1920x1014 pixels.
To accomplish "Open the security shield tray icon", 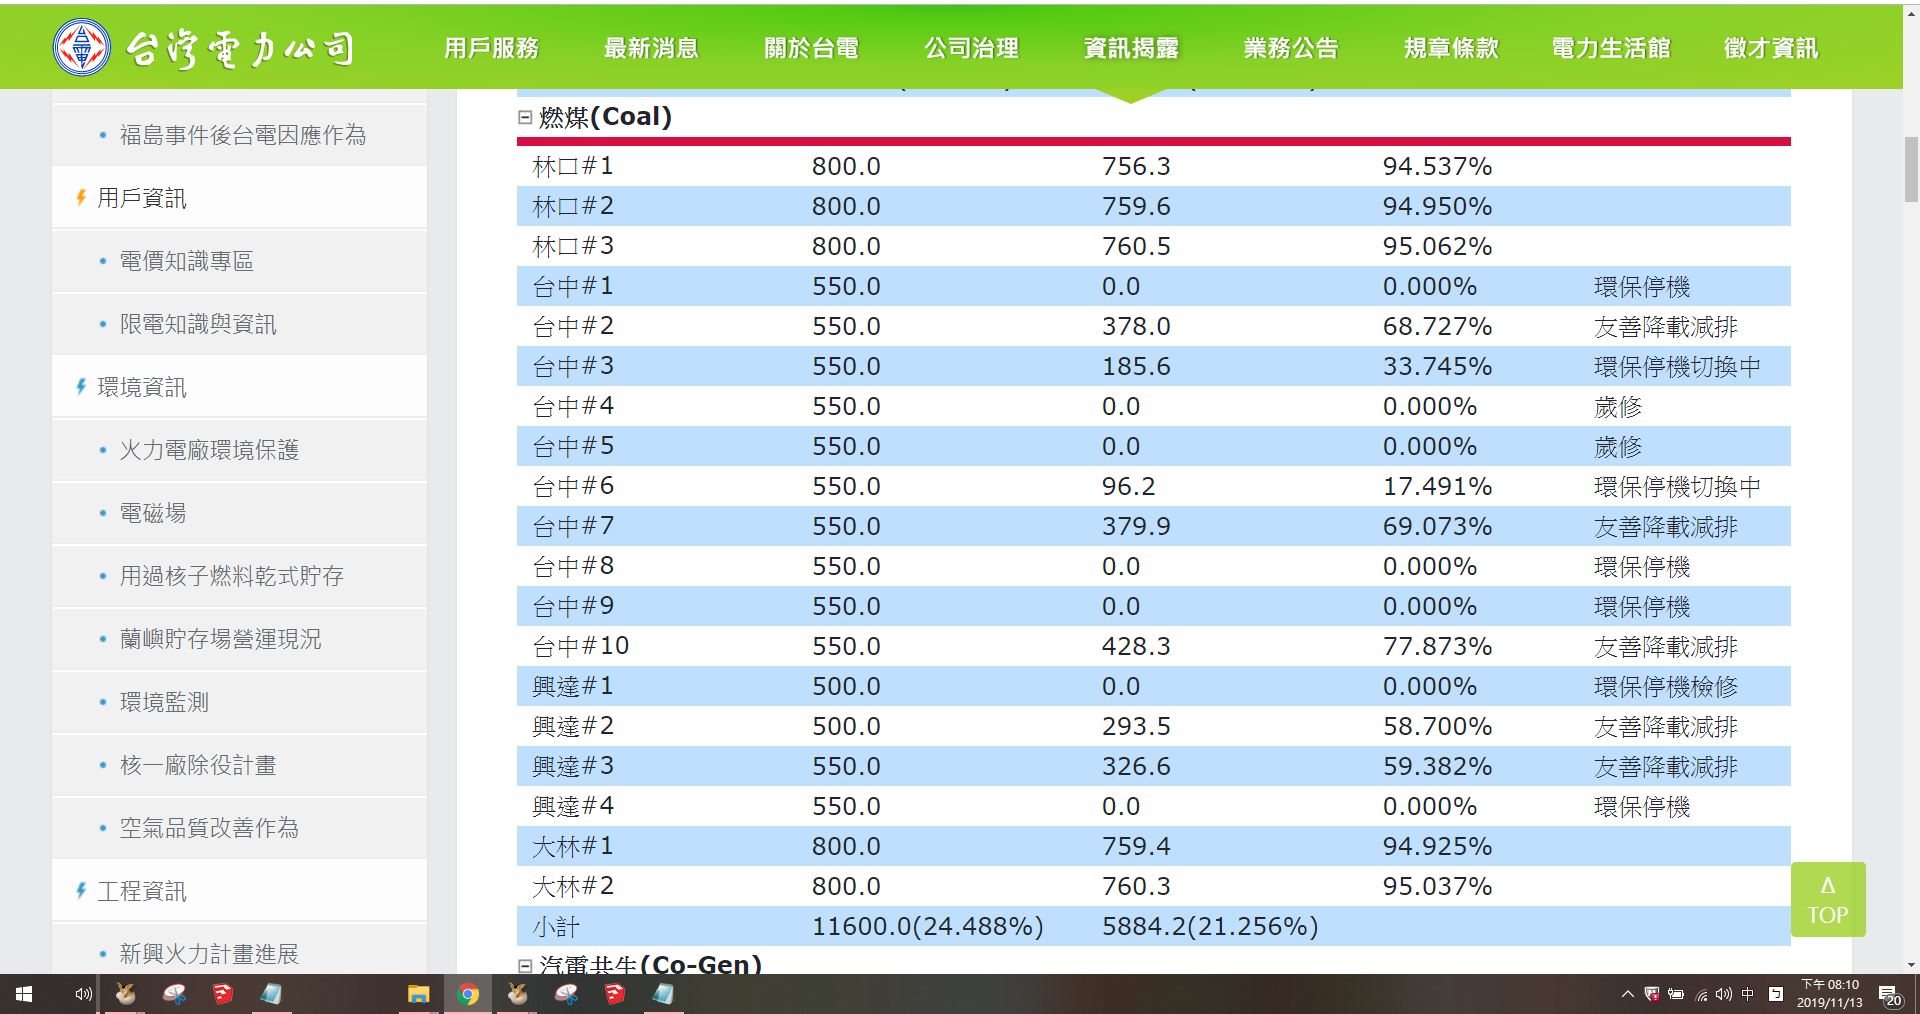I will 1652,994.
